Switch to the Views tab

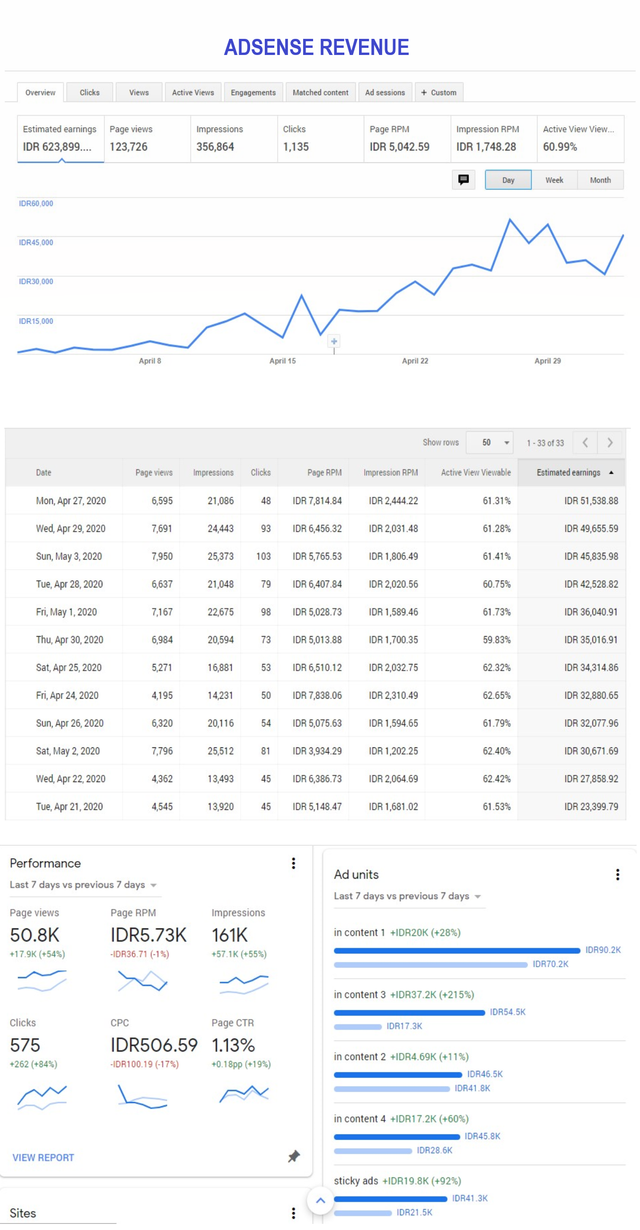coord(139,92)
